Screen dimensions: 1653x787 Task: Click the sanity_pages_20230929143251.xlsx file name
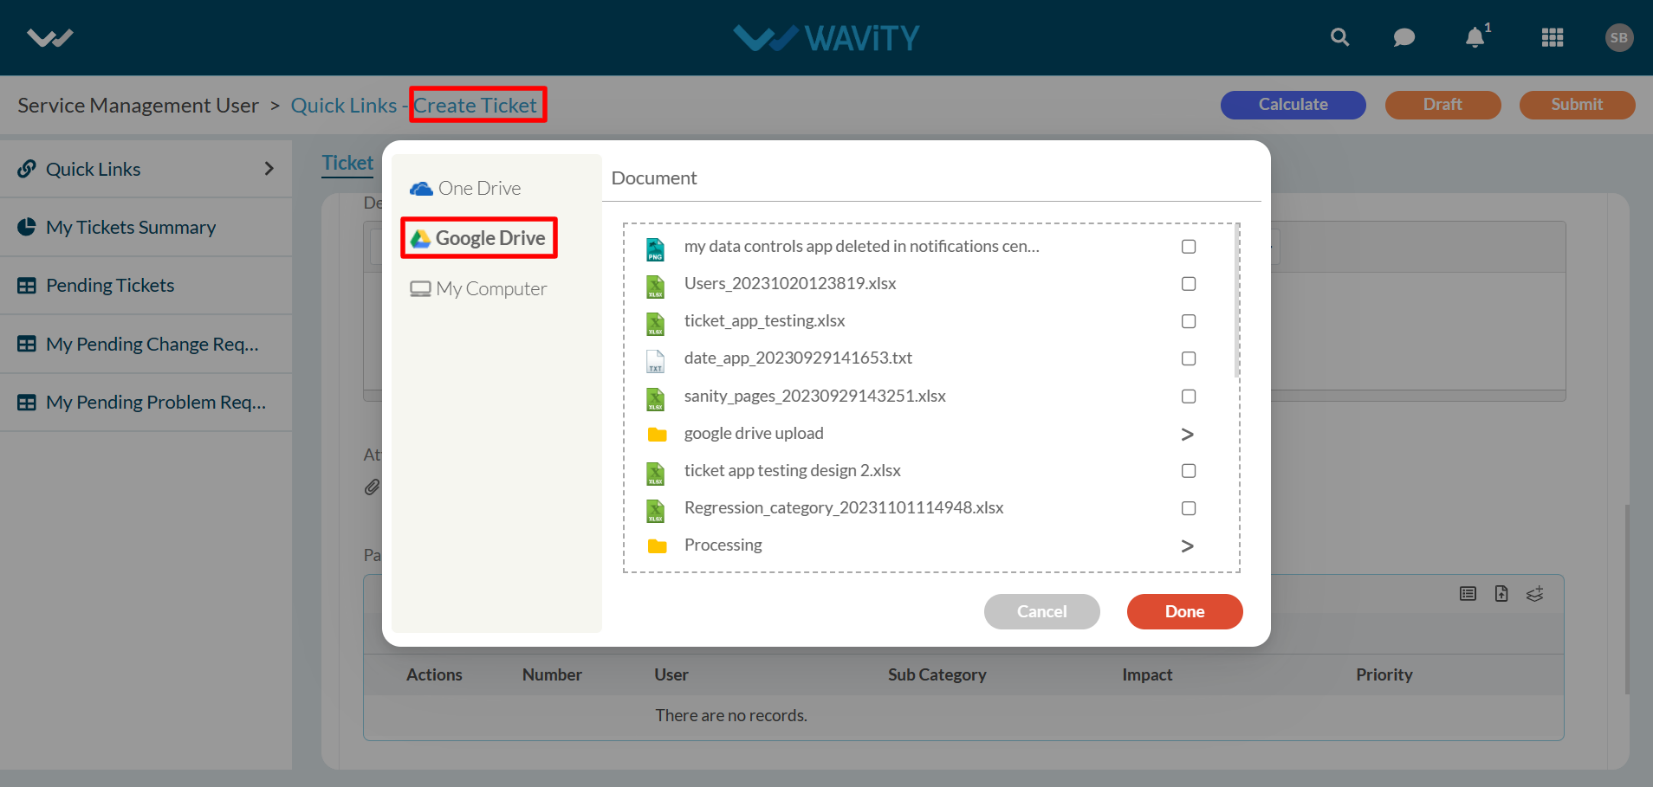point(815,396)
